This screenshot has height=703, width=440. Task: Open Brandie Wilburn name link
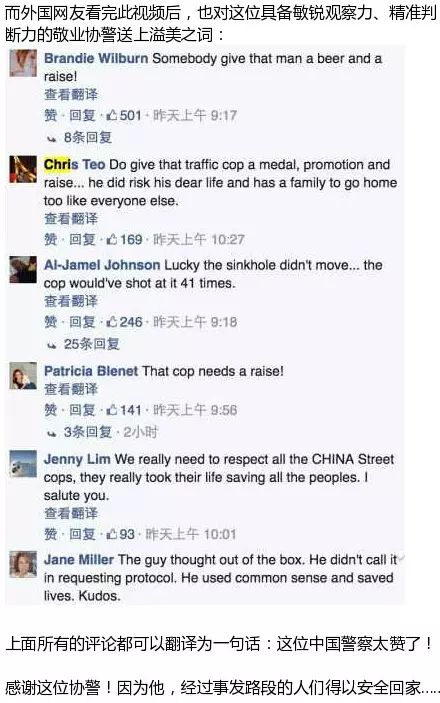click(96, 58)
